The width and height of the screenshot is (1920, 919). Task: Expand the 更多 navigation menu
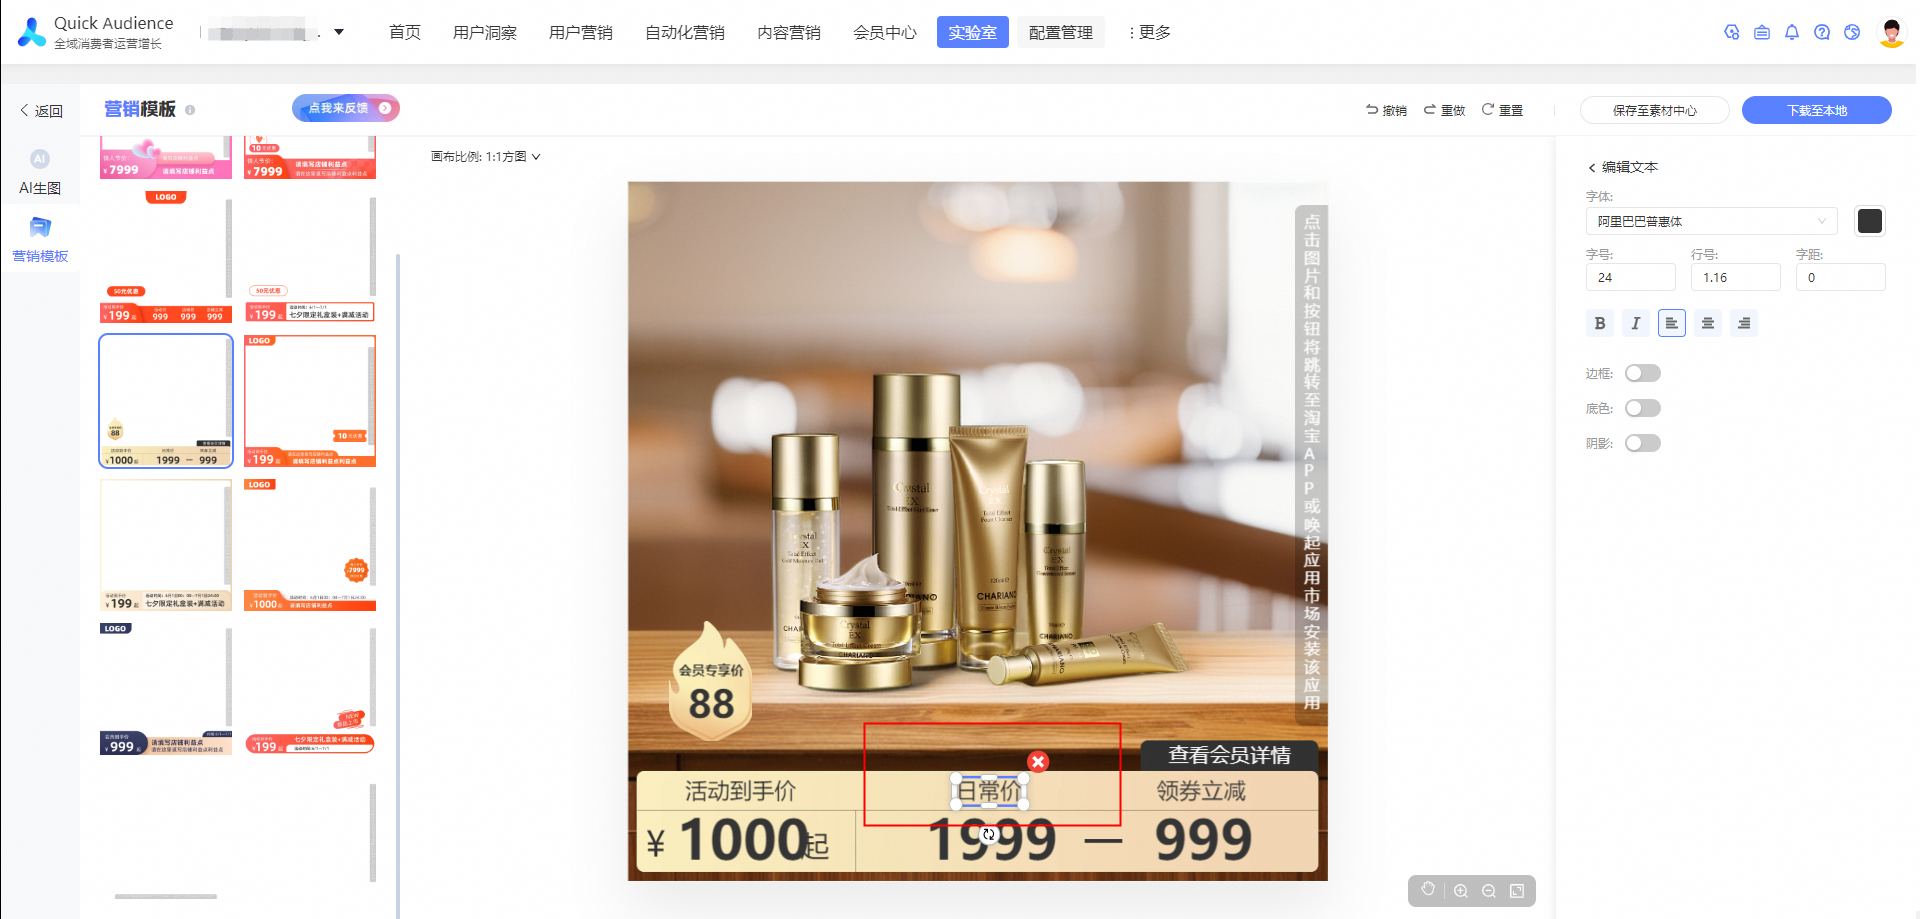(1150, 32)
